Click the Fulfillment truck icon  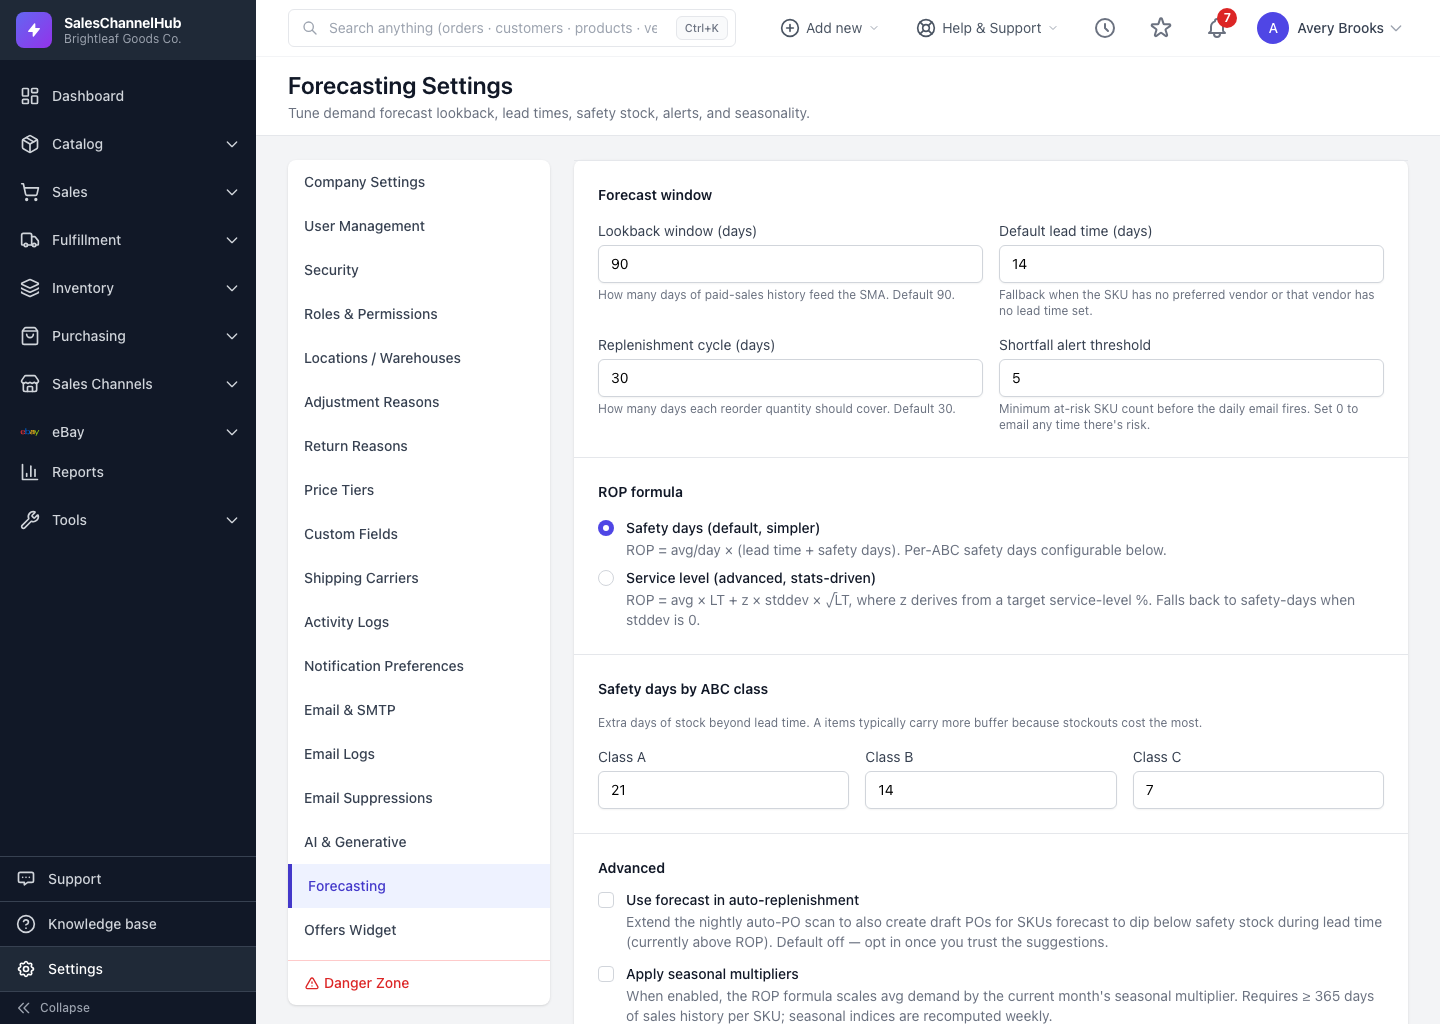pyautogui.click(x=30, y=240)
